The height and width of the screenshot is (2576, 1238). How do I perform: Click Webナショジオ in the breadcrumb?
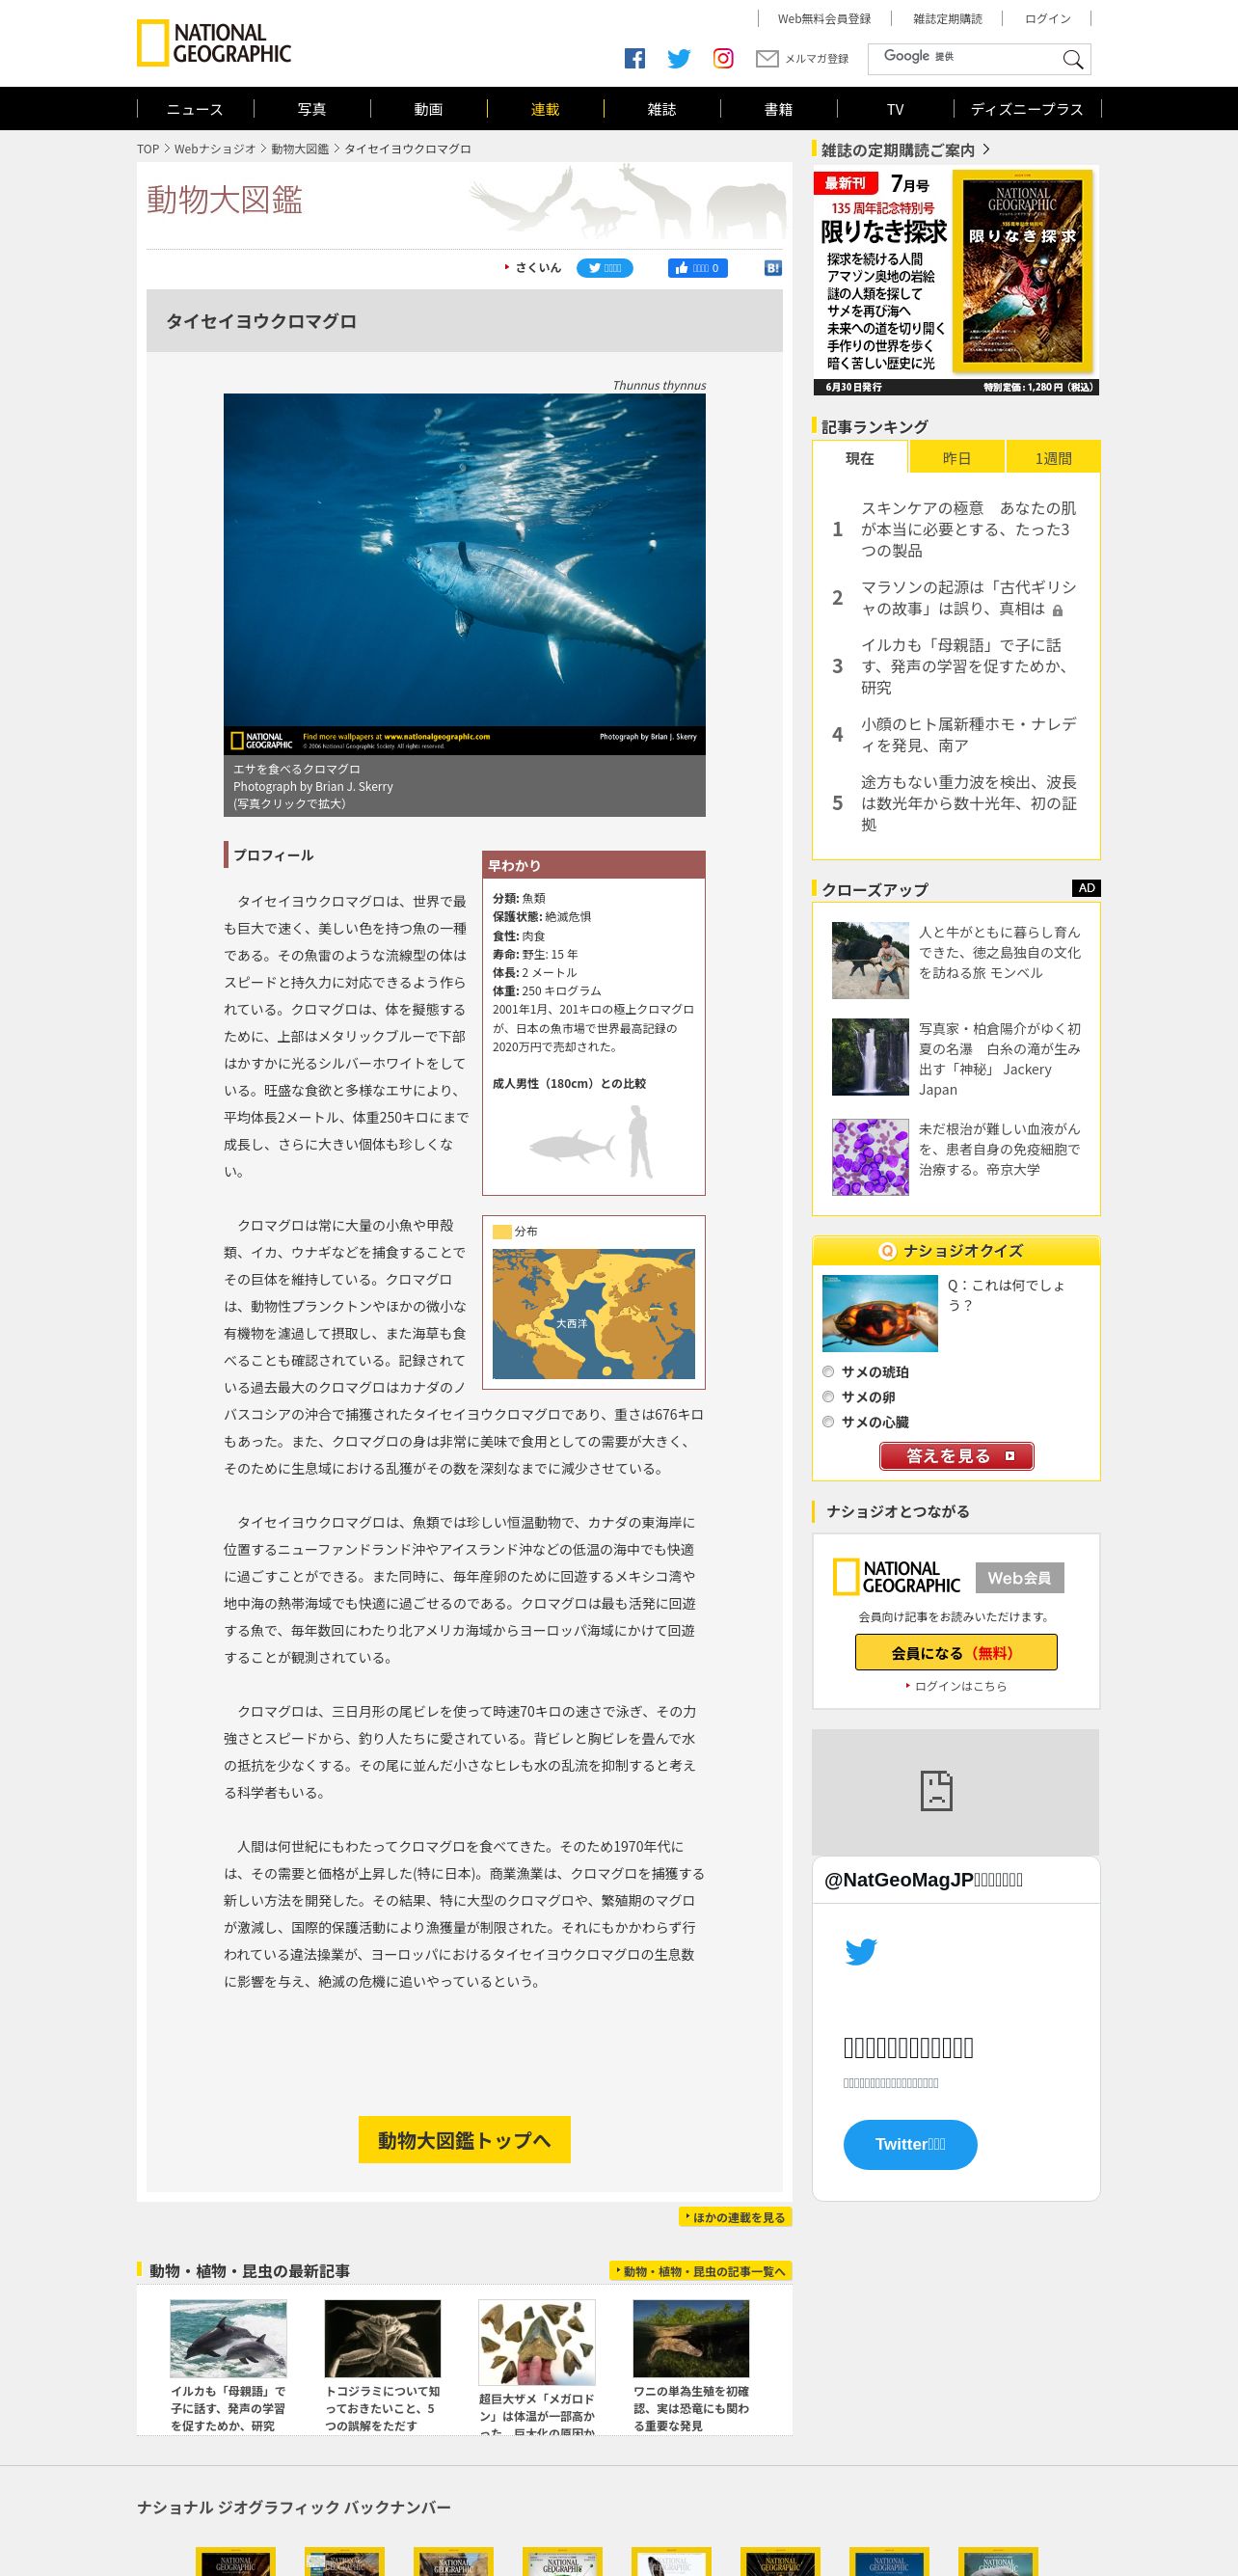[x=215, y=149]
